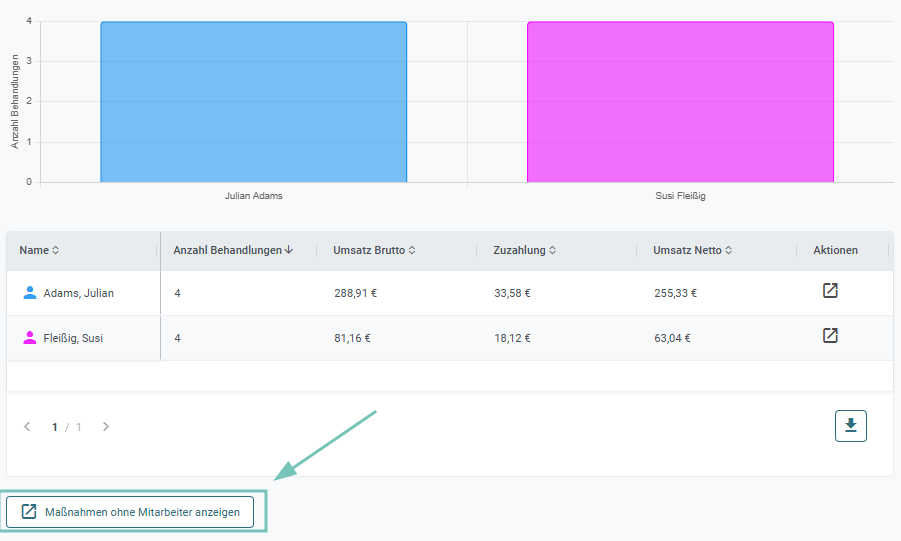Click Julian Adams chart axis label
901x541 pixels.
coord(253,195)
